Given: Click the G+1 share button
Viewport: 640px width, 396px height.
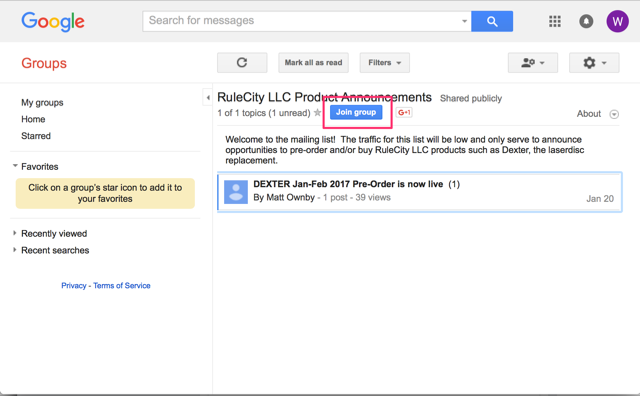Looking at the screenshot, I should point(404,112).
